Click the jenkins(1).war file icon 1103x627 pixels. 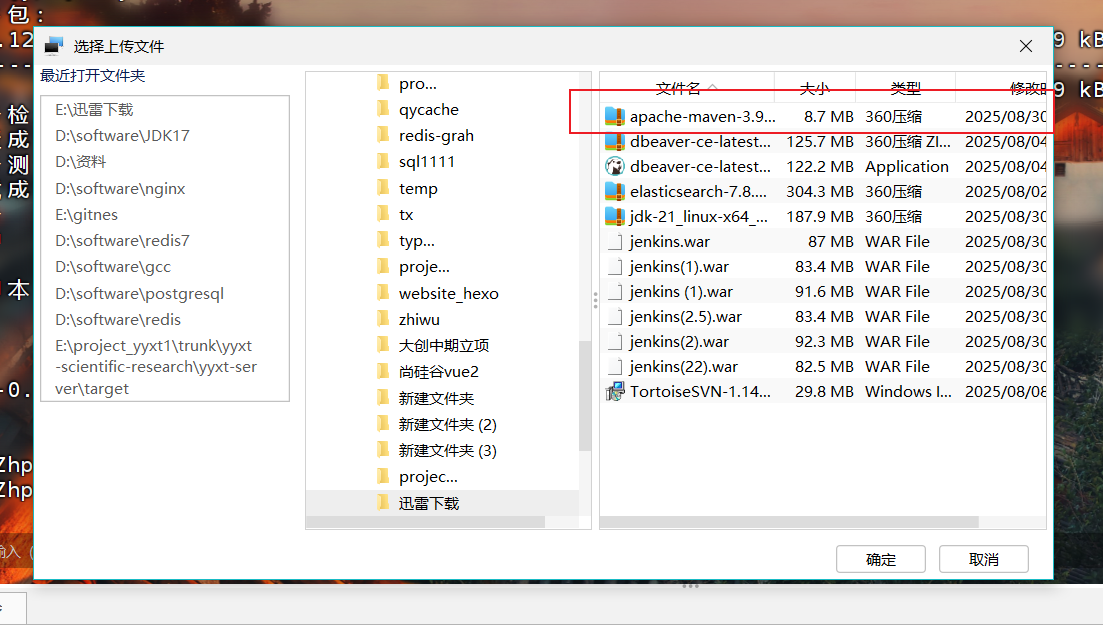[615, 267]
